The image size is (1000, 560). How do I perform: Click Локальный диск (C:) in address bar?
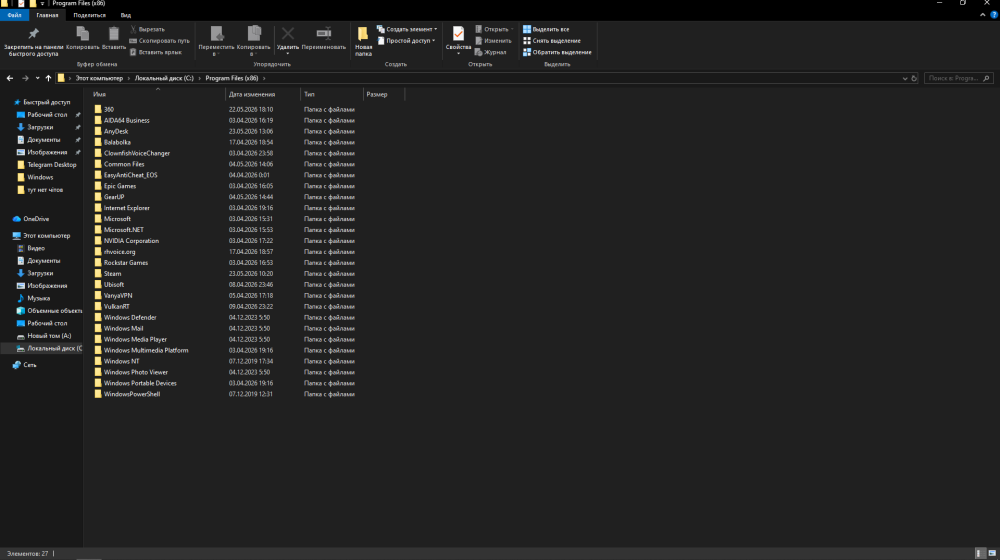point(164,78)
